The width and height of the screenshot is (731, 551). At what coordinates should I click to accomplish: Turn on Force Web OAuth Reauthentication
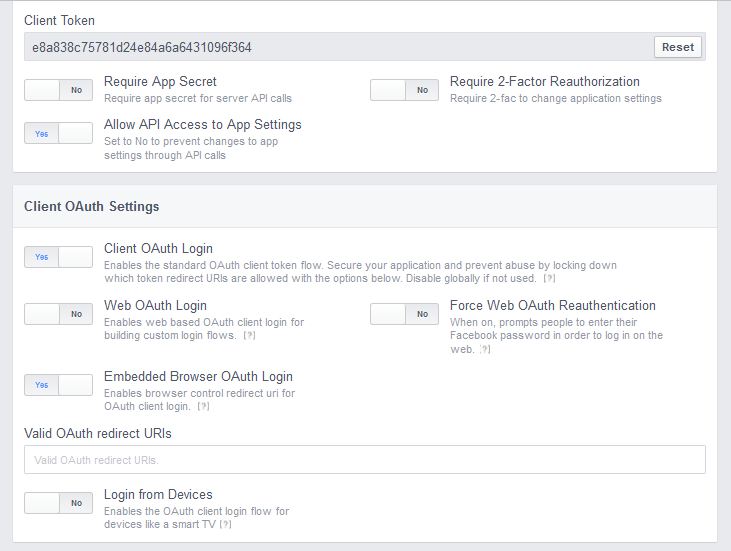coord(404,314)
